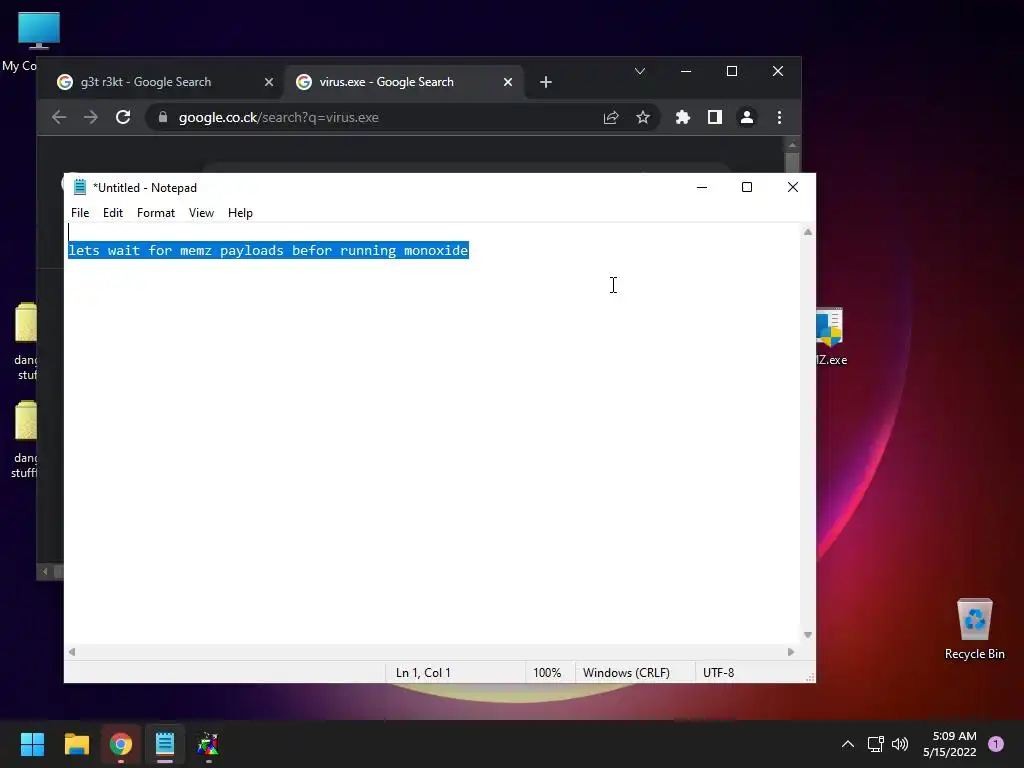This screenshot has height=768, width=1024.
Task: Reload the Chrome page
Action: (123, 118)
